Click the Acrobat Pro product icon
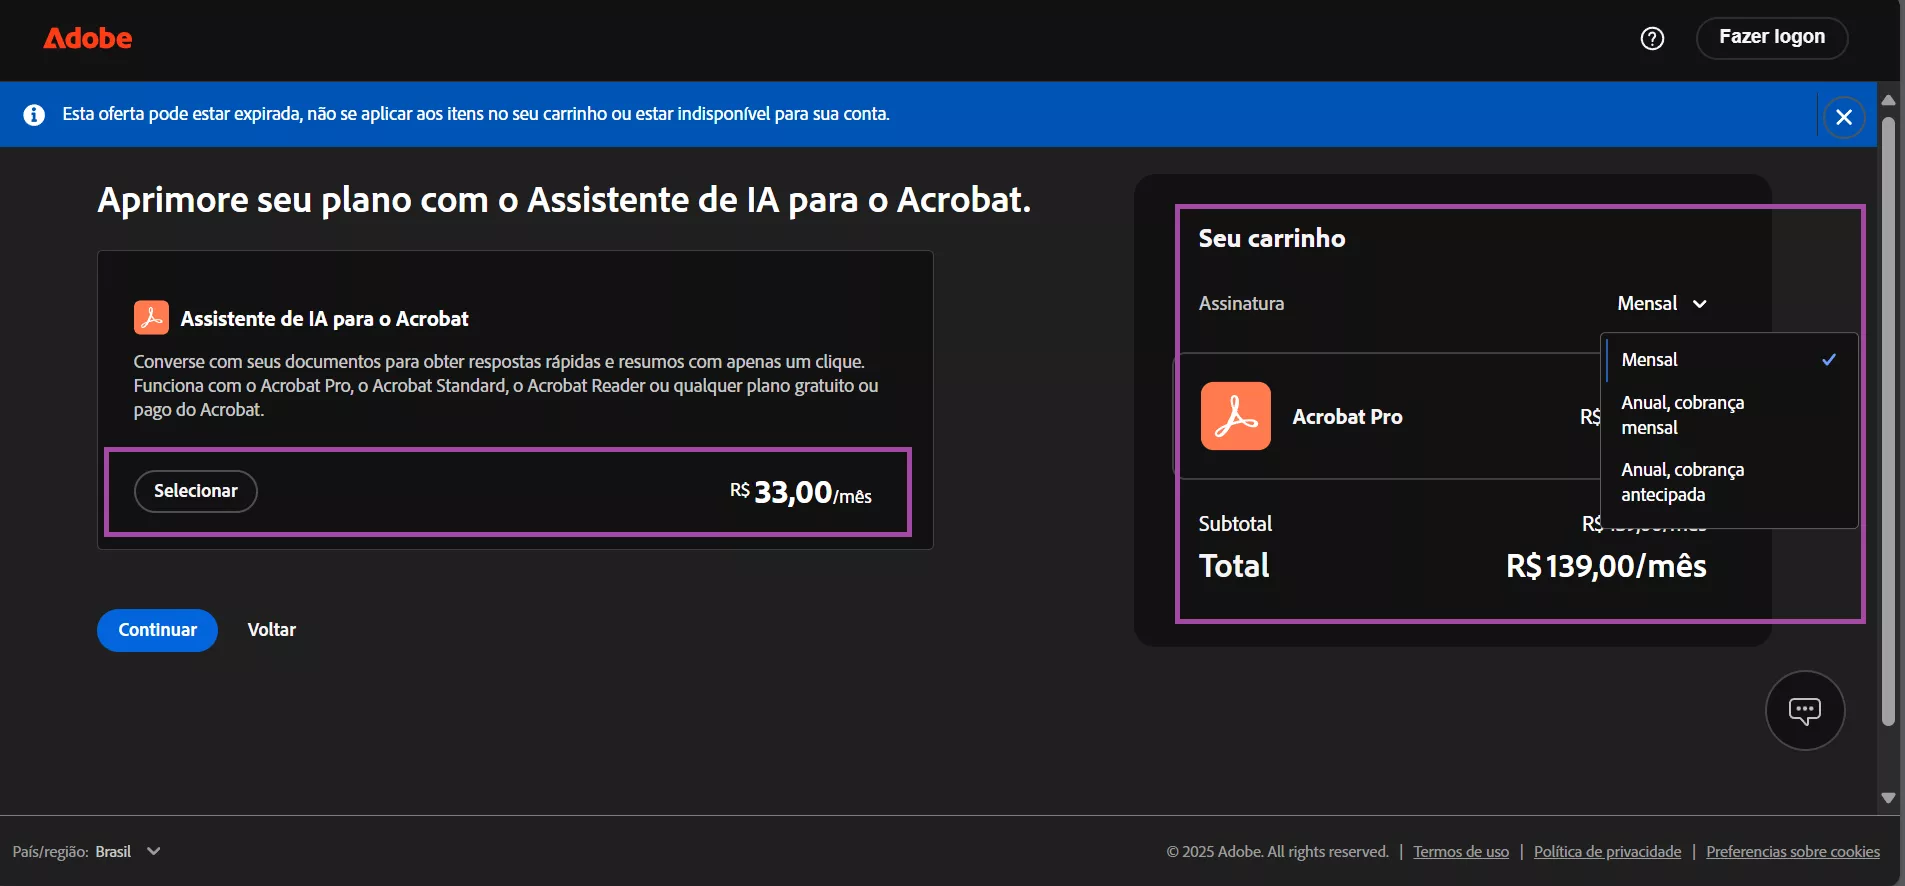The image size is (1905, 886). point(1236,416)
